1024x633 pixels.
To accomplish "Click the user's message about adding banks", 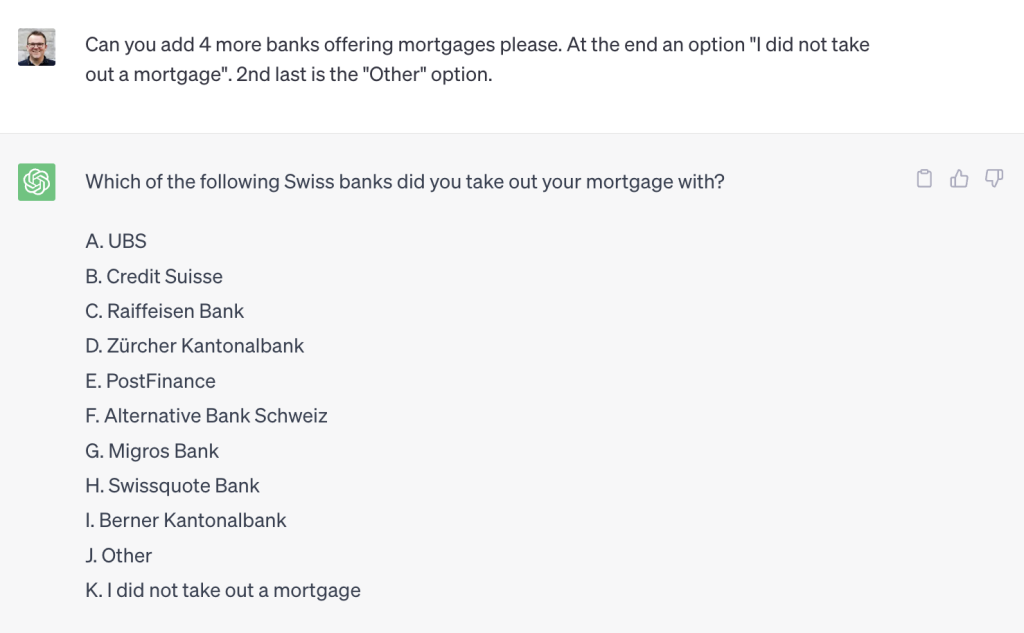I will pos(477,59).
